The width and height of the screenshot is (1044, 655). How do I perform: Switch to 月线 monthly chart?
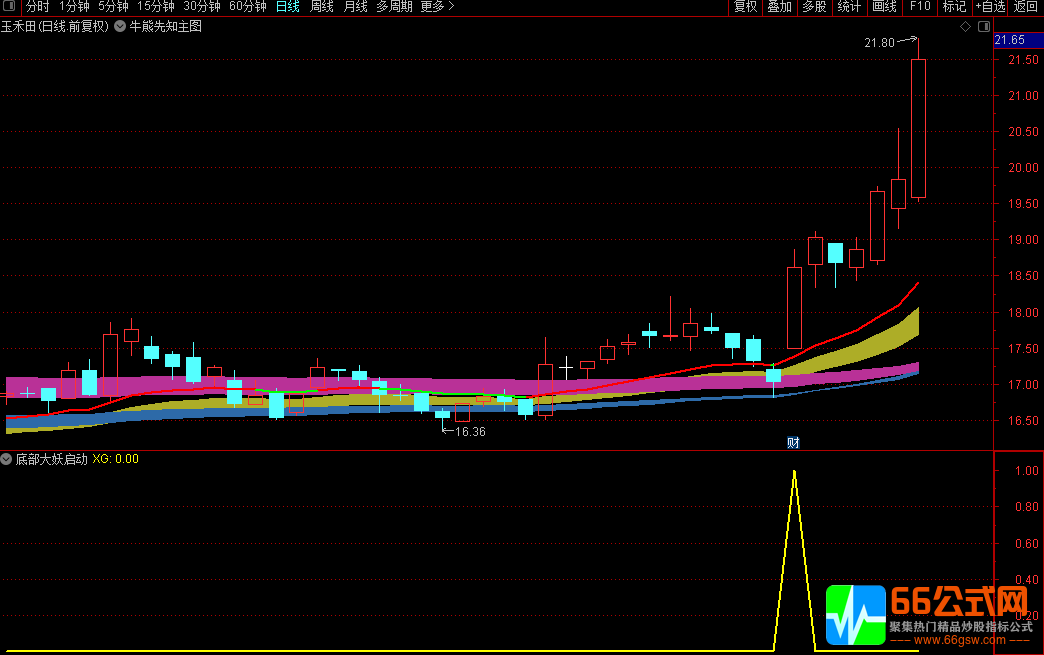tap(356, 7)
